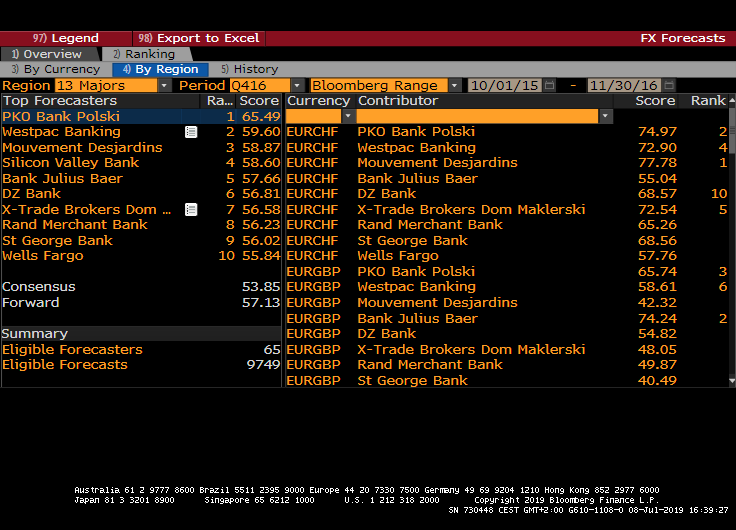Open the end date calendar picker icon

(x=669, y=86)
